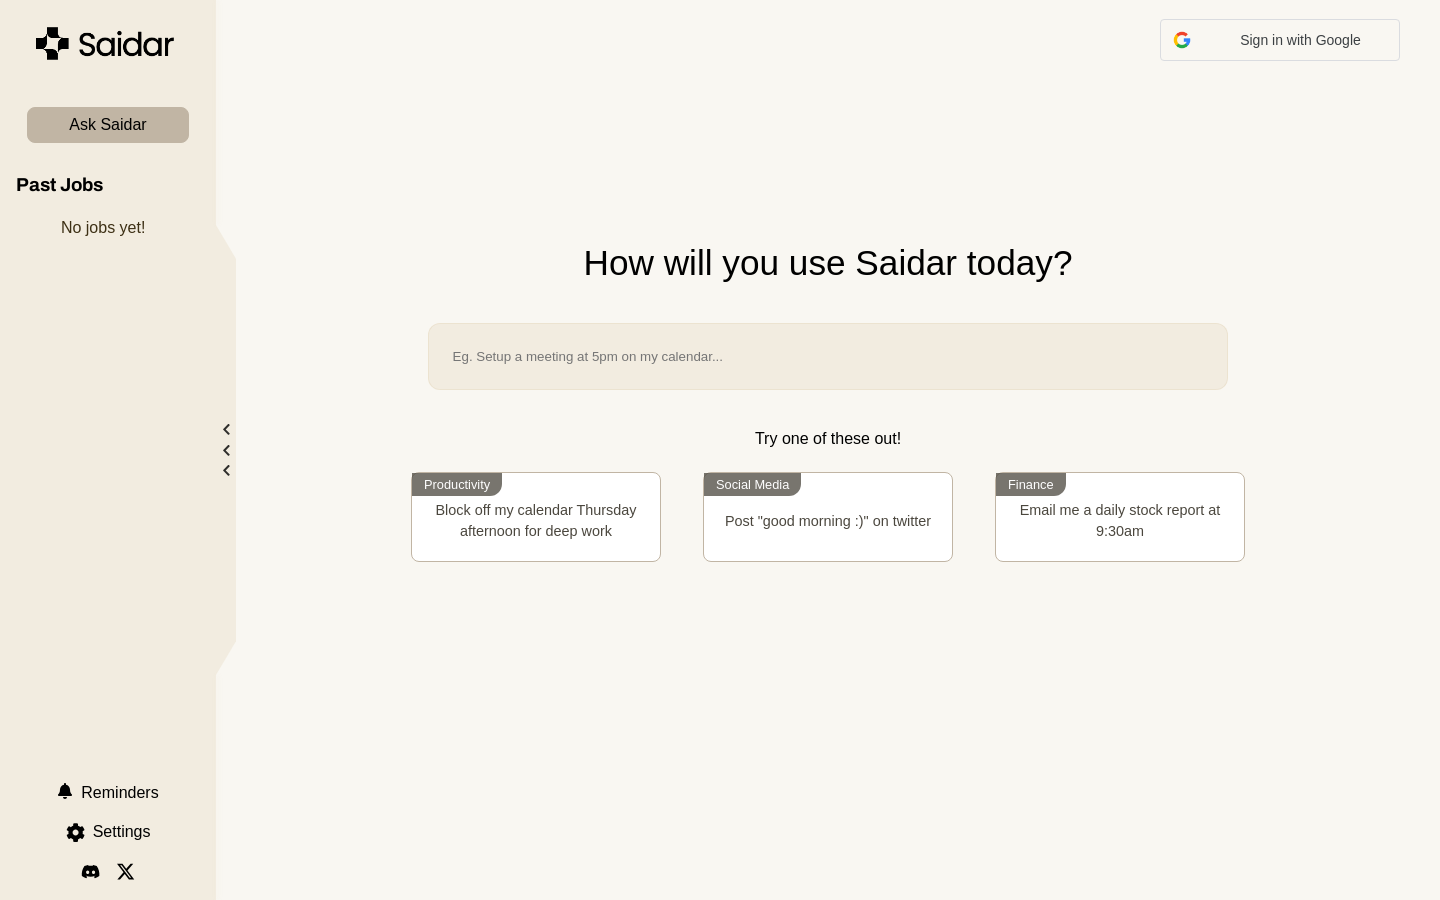Click the Finance category tag
The image size is (1440, 900).
tap(1031, 484)
